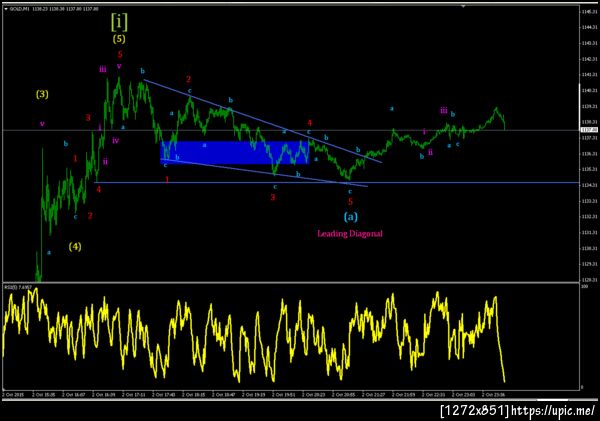Click the highlighted current price tag

point(589,130)
